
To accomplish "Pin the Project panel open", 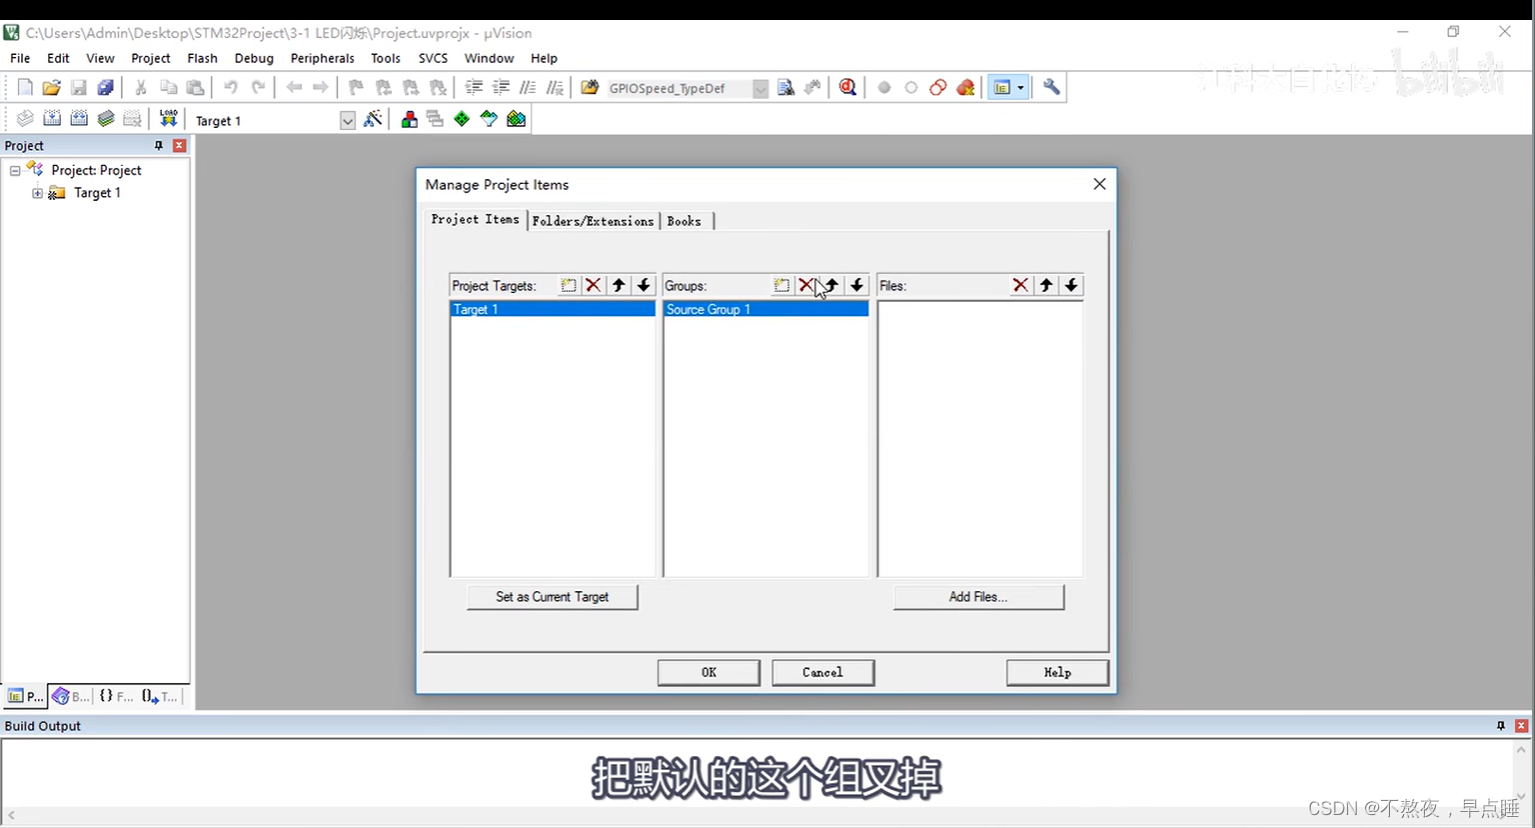I will (157, 145).
